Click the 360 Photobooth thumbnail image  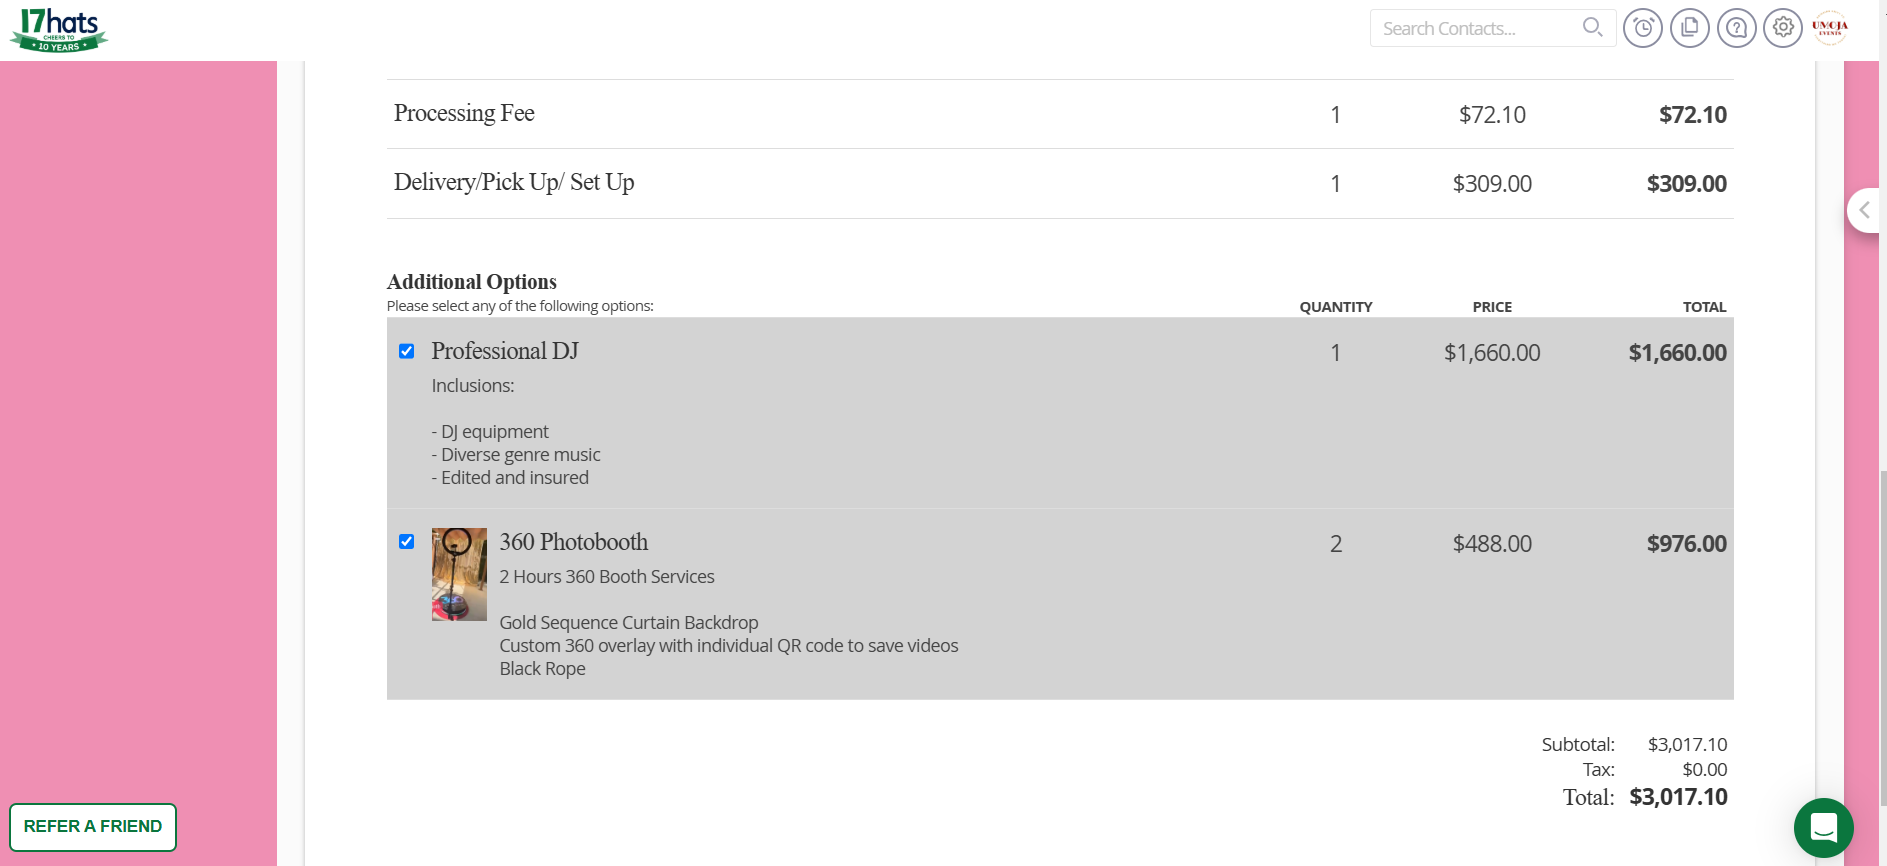tap(459, 574)
